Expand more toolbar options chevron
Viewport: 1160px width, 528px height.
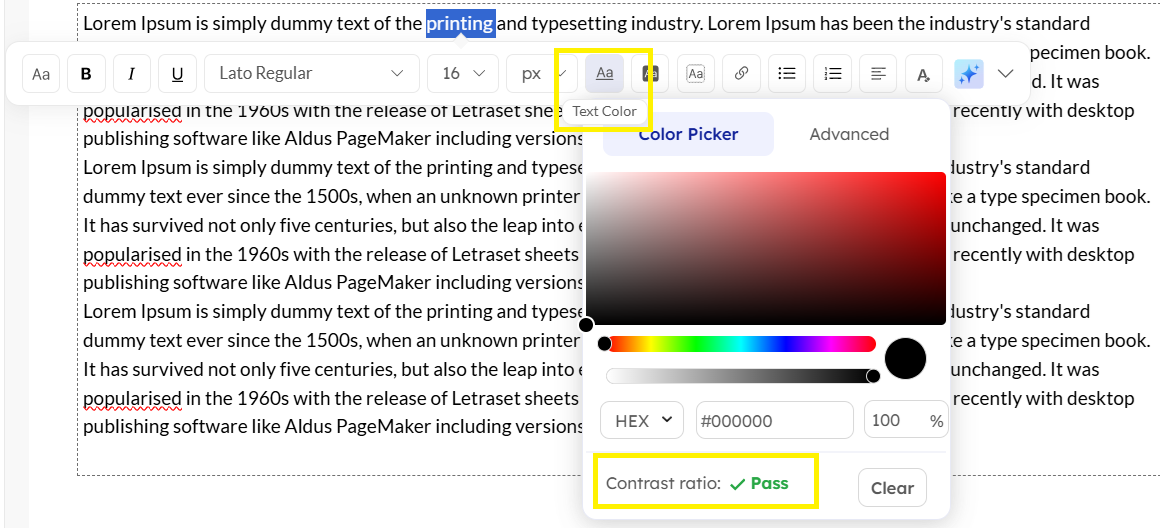coord(1006,73)
